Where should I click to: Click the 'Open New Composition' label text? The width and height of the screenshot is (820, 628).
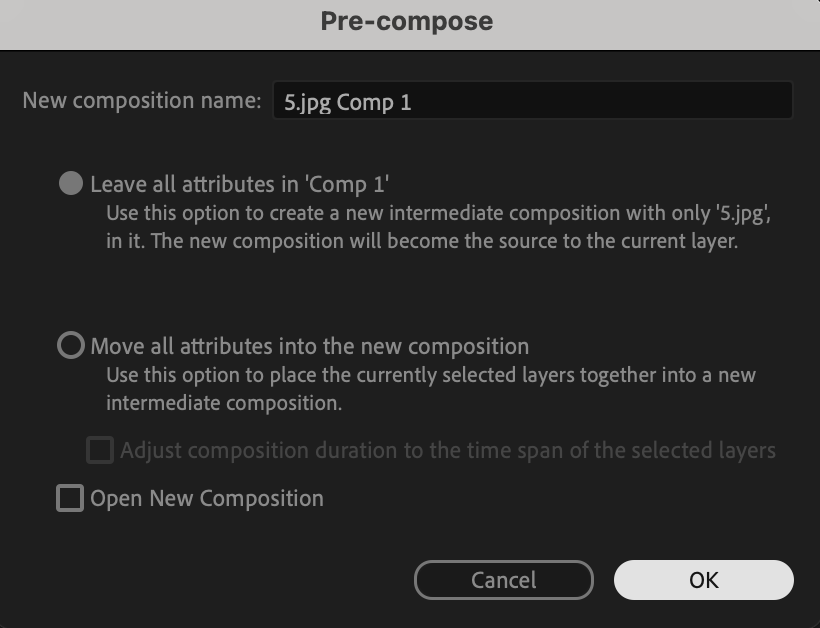coord(207,498)
